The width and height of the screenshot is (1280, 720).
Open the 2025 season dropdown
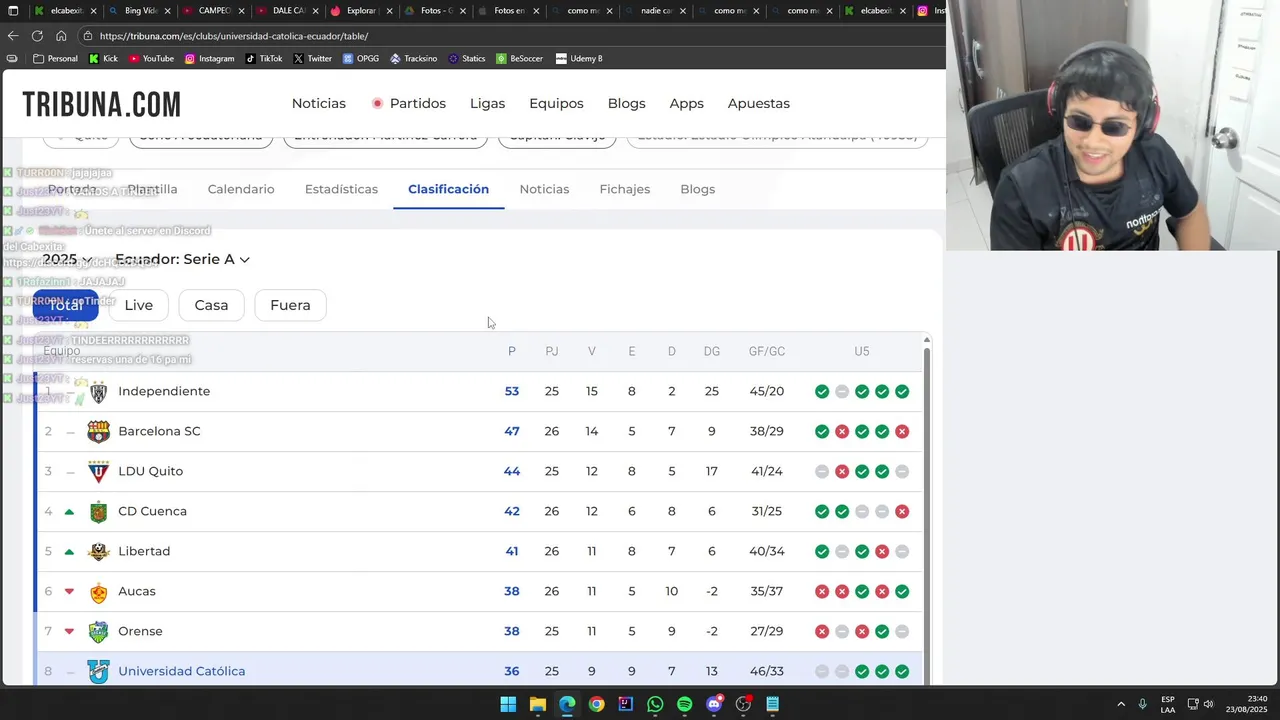pos(67,259)
